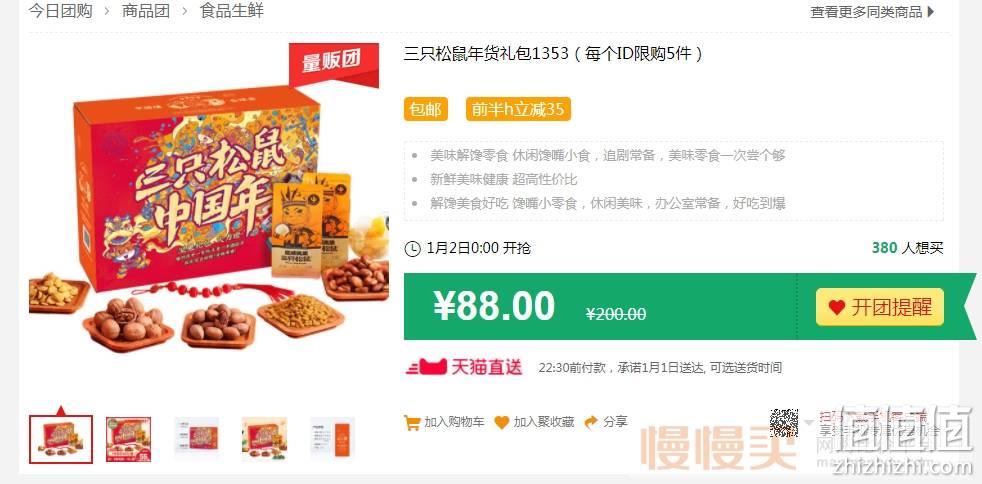Select the fifth product thumbnail
This screenshot has width=982, height=484.
click(x=333, y=439)
